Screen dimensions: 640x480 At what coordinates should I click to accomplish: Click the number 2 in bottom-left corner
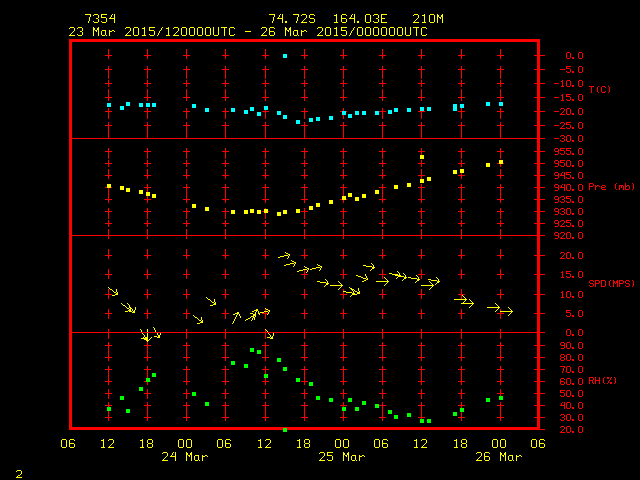19,471
